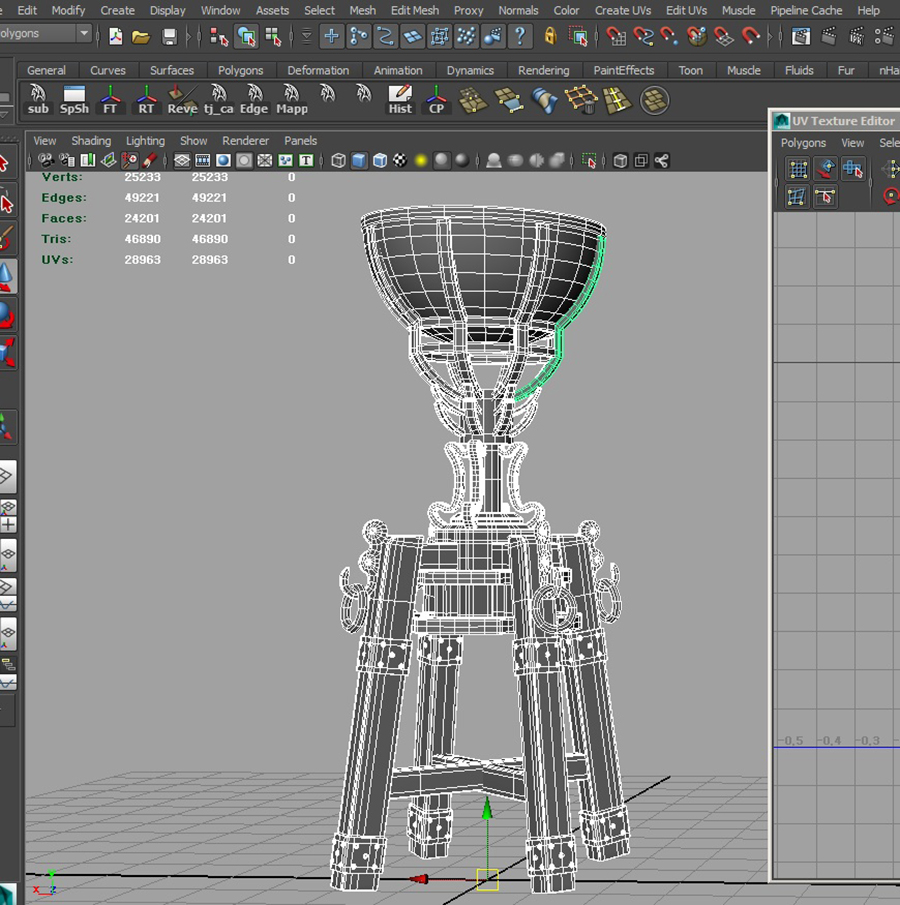Open the viewport Renderer menu
The height and width of the screenshot is (905, 900).
point(245,141)
